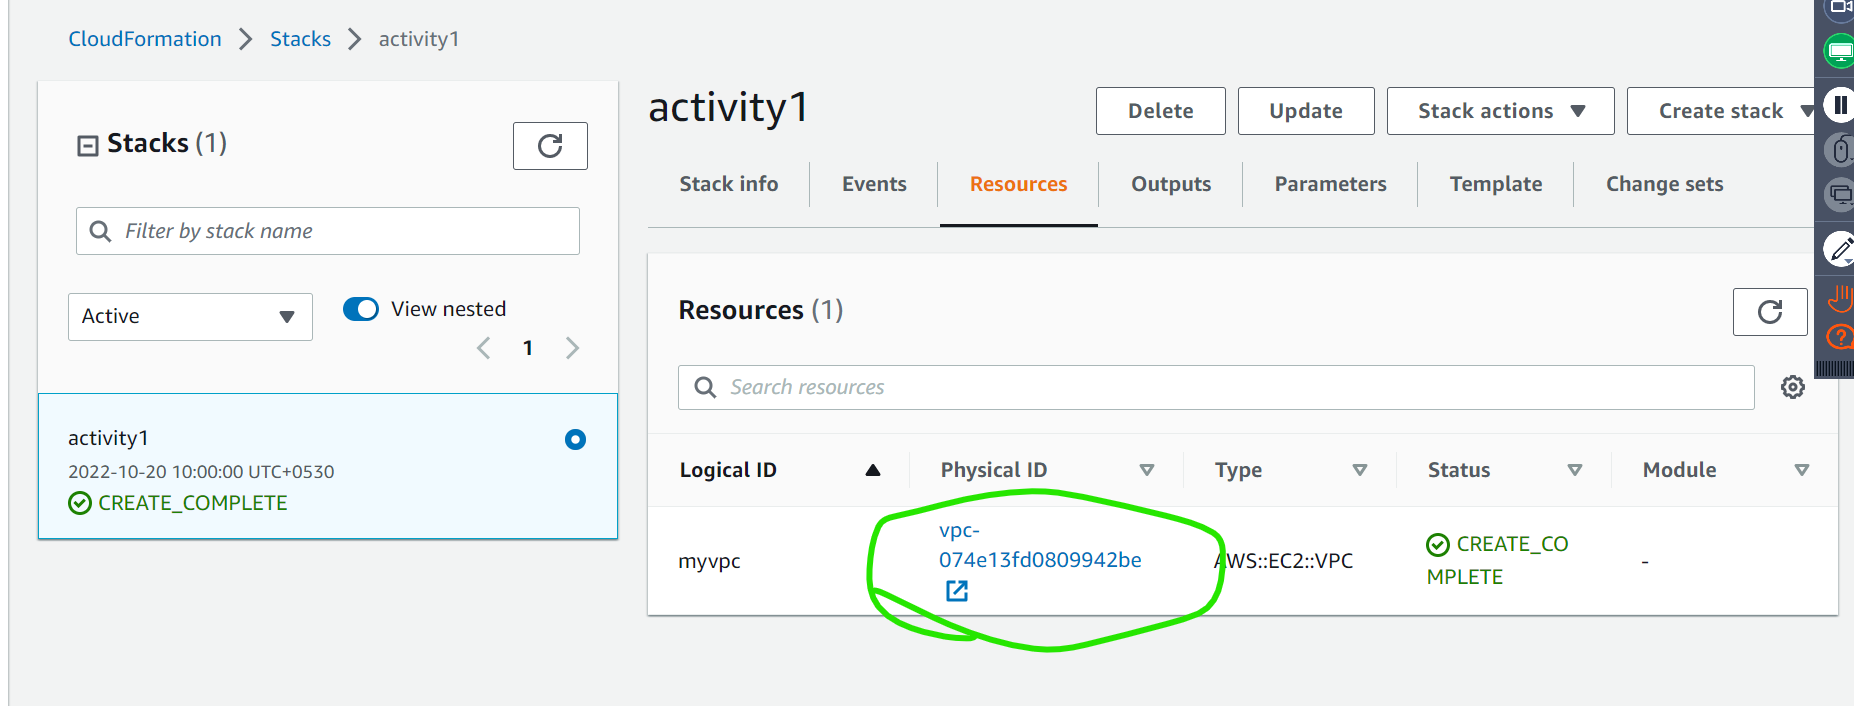Screen dimensions: 1854x706
Task: Open the Change sets tab
Action: pyautogui.click(x=1665, y=184)
